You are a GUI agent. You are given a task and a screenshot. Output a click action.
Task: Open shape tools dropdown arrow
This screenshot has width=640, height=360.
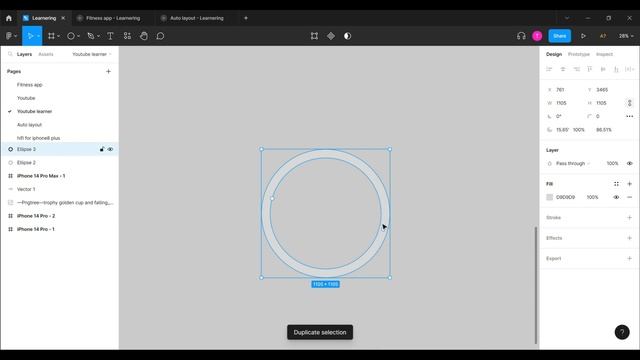pyautogui.click(x=78, y=36)
